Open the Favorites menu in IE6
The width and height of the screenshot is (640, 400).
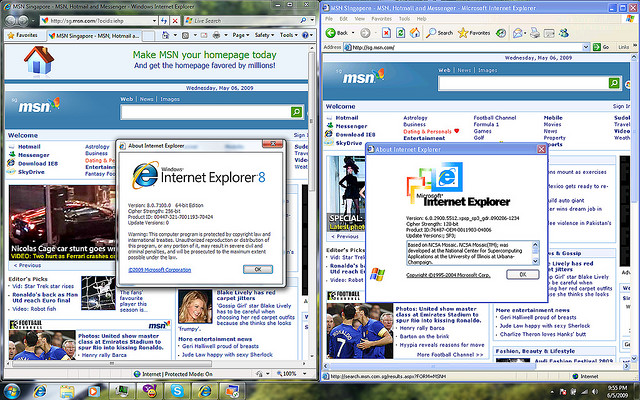(x=381, y=19)
